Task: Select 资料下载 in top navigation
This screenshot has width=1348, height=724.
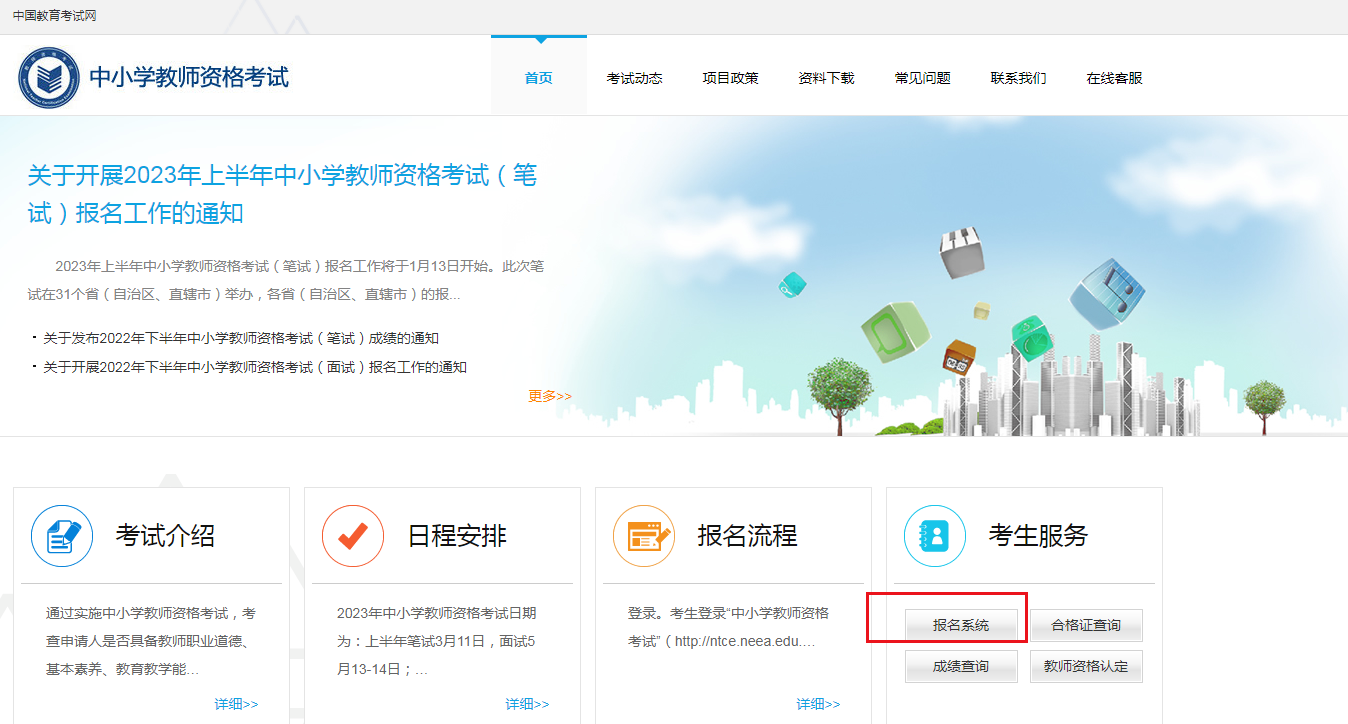Action: [826, 78]
